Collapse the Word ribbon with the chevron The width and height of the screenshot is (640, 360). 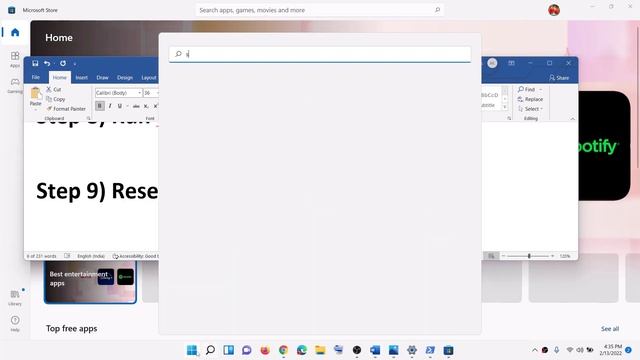[x=572, y=118]
